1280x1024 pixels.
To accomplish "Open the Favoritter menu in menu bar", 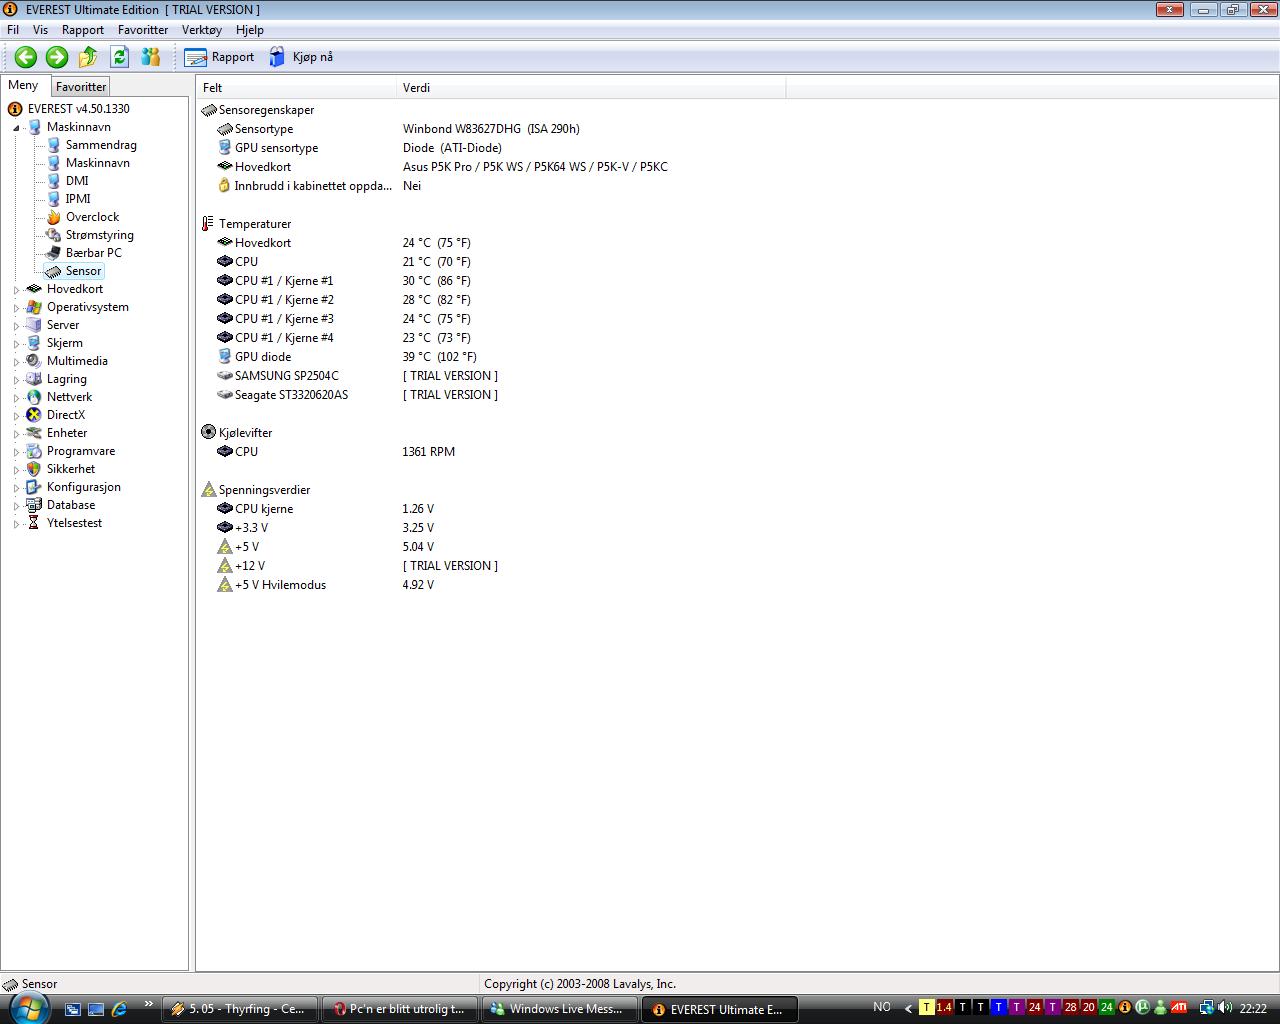I will [x=143, y=30].
